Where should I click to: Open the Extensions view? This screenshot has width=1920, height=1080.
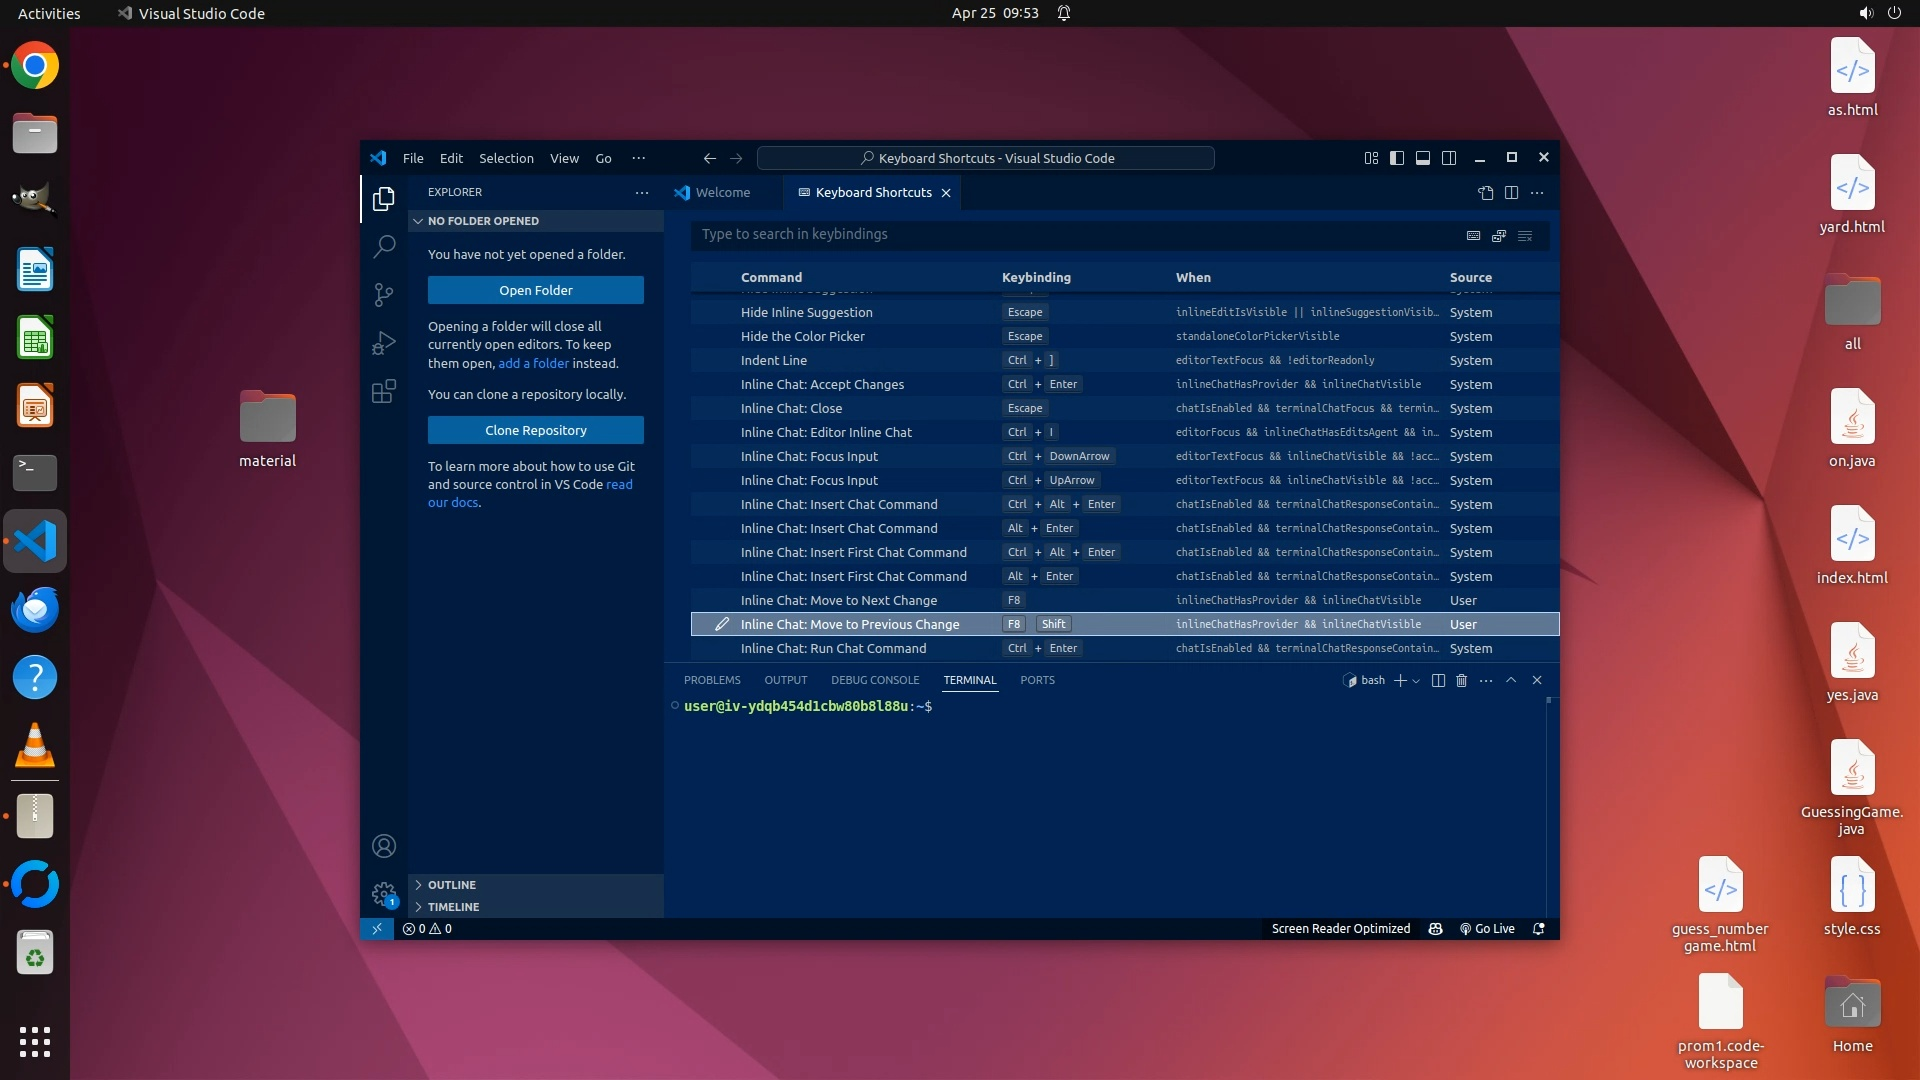click(384, 391)
